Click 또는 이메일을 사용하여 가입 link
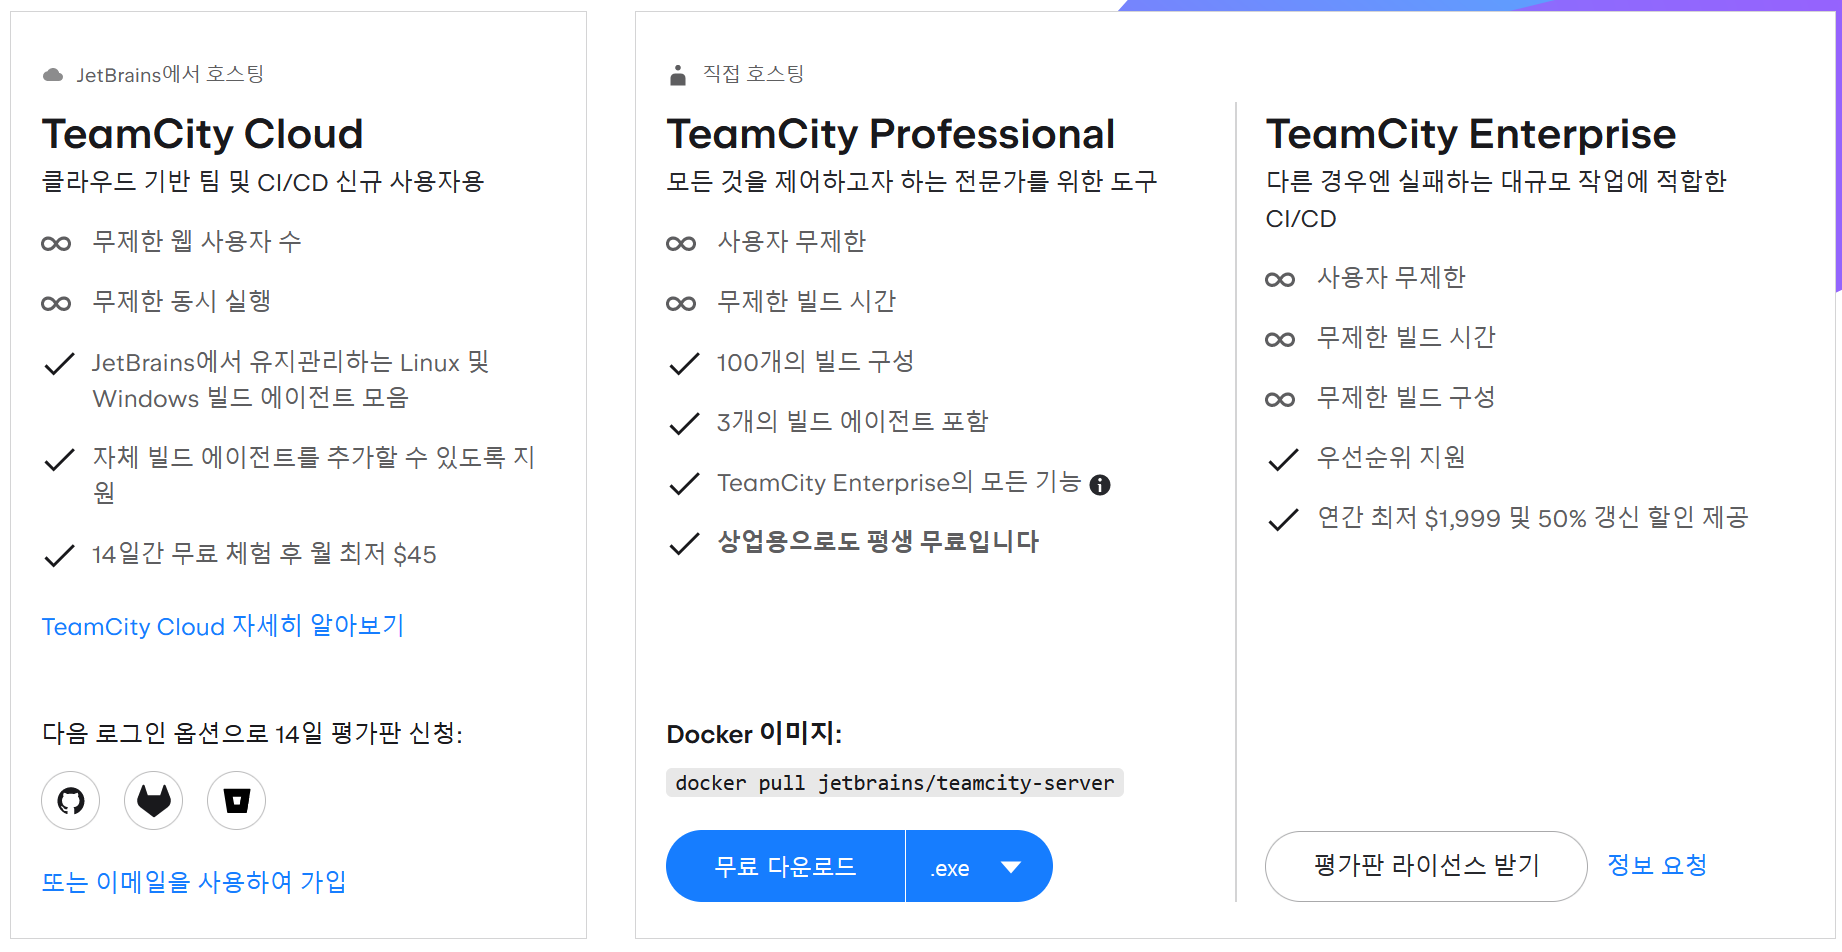 (194, 882)
